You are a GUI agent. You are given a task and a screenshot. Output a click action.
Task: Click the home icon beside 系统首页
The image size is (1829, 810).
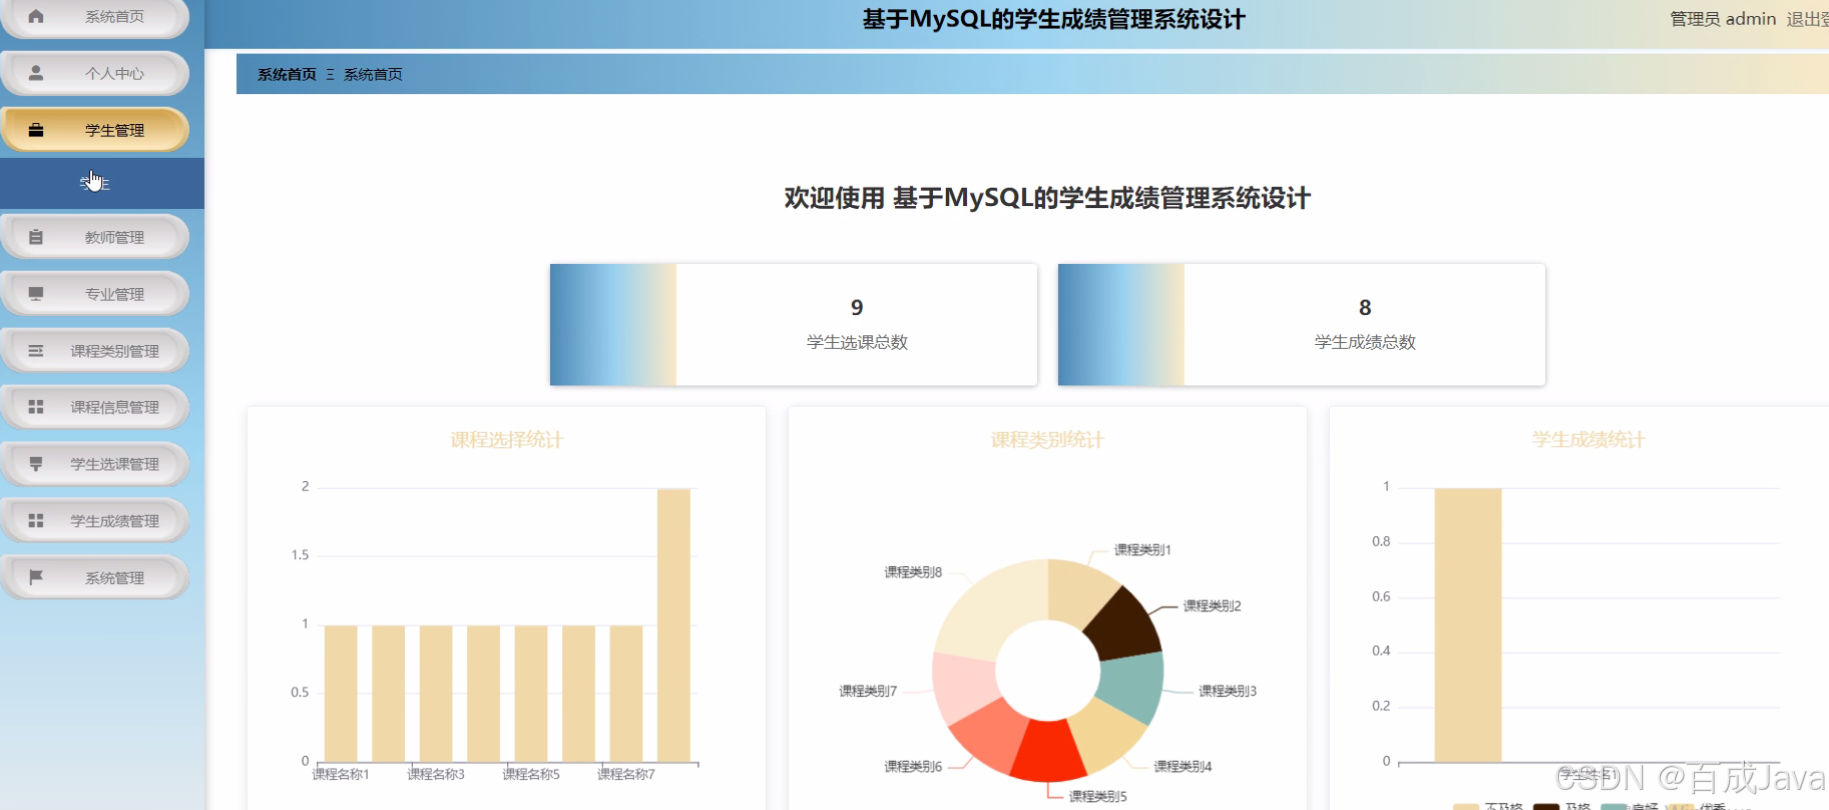tap(36, 16)
